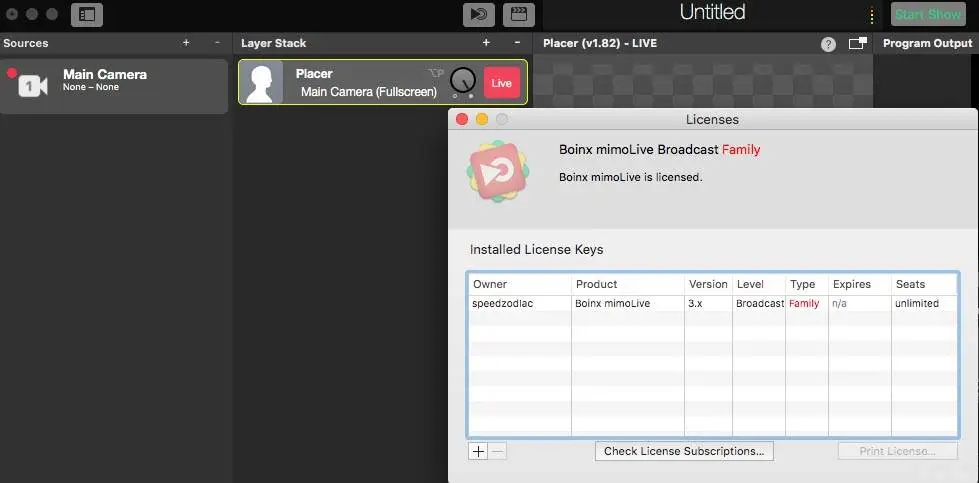Toggle the Placer layer Live button

tap(502, 82)
